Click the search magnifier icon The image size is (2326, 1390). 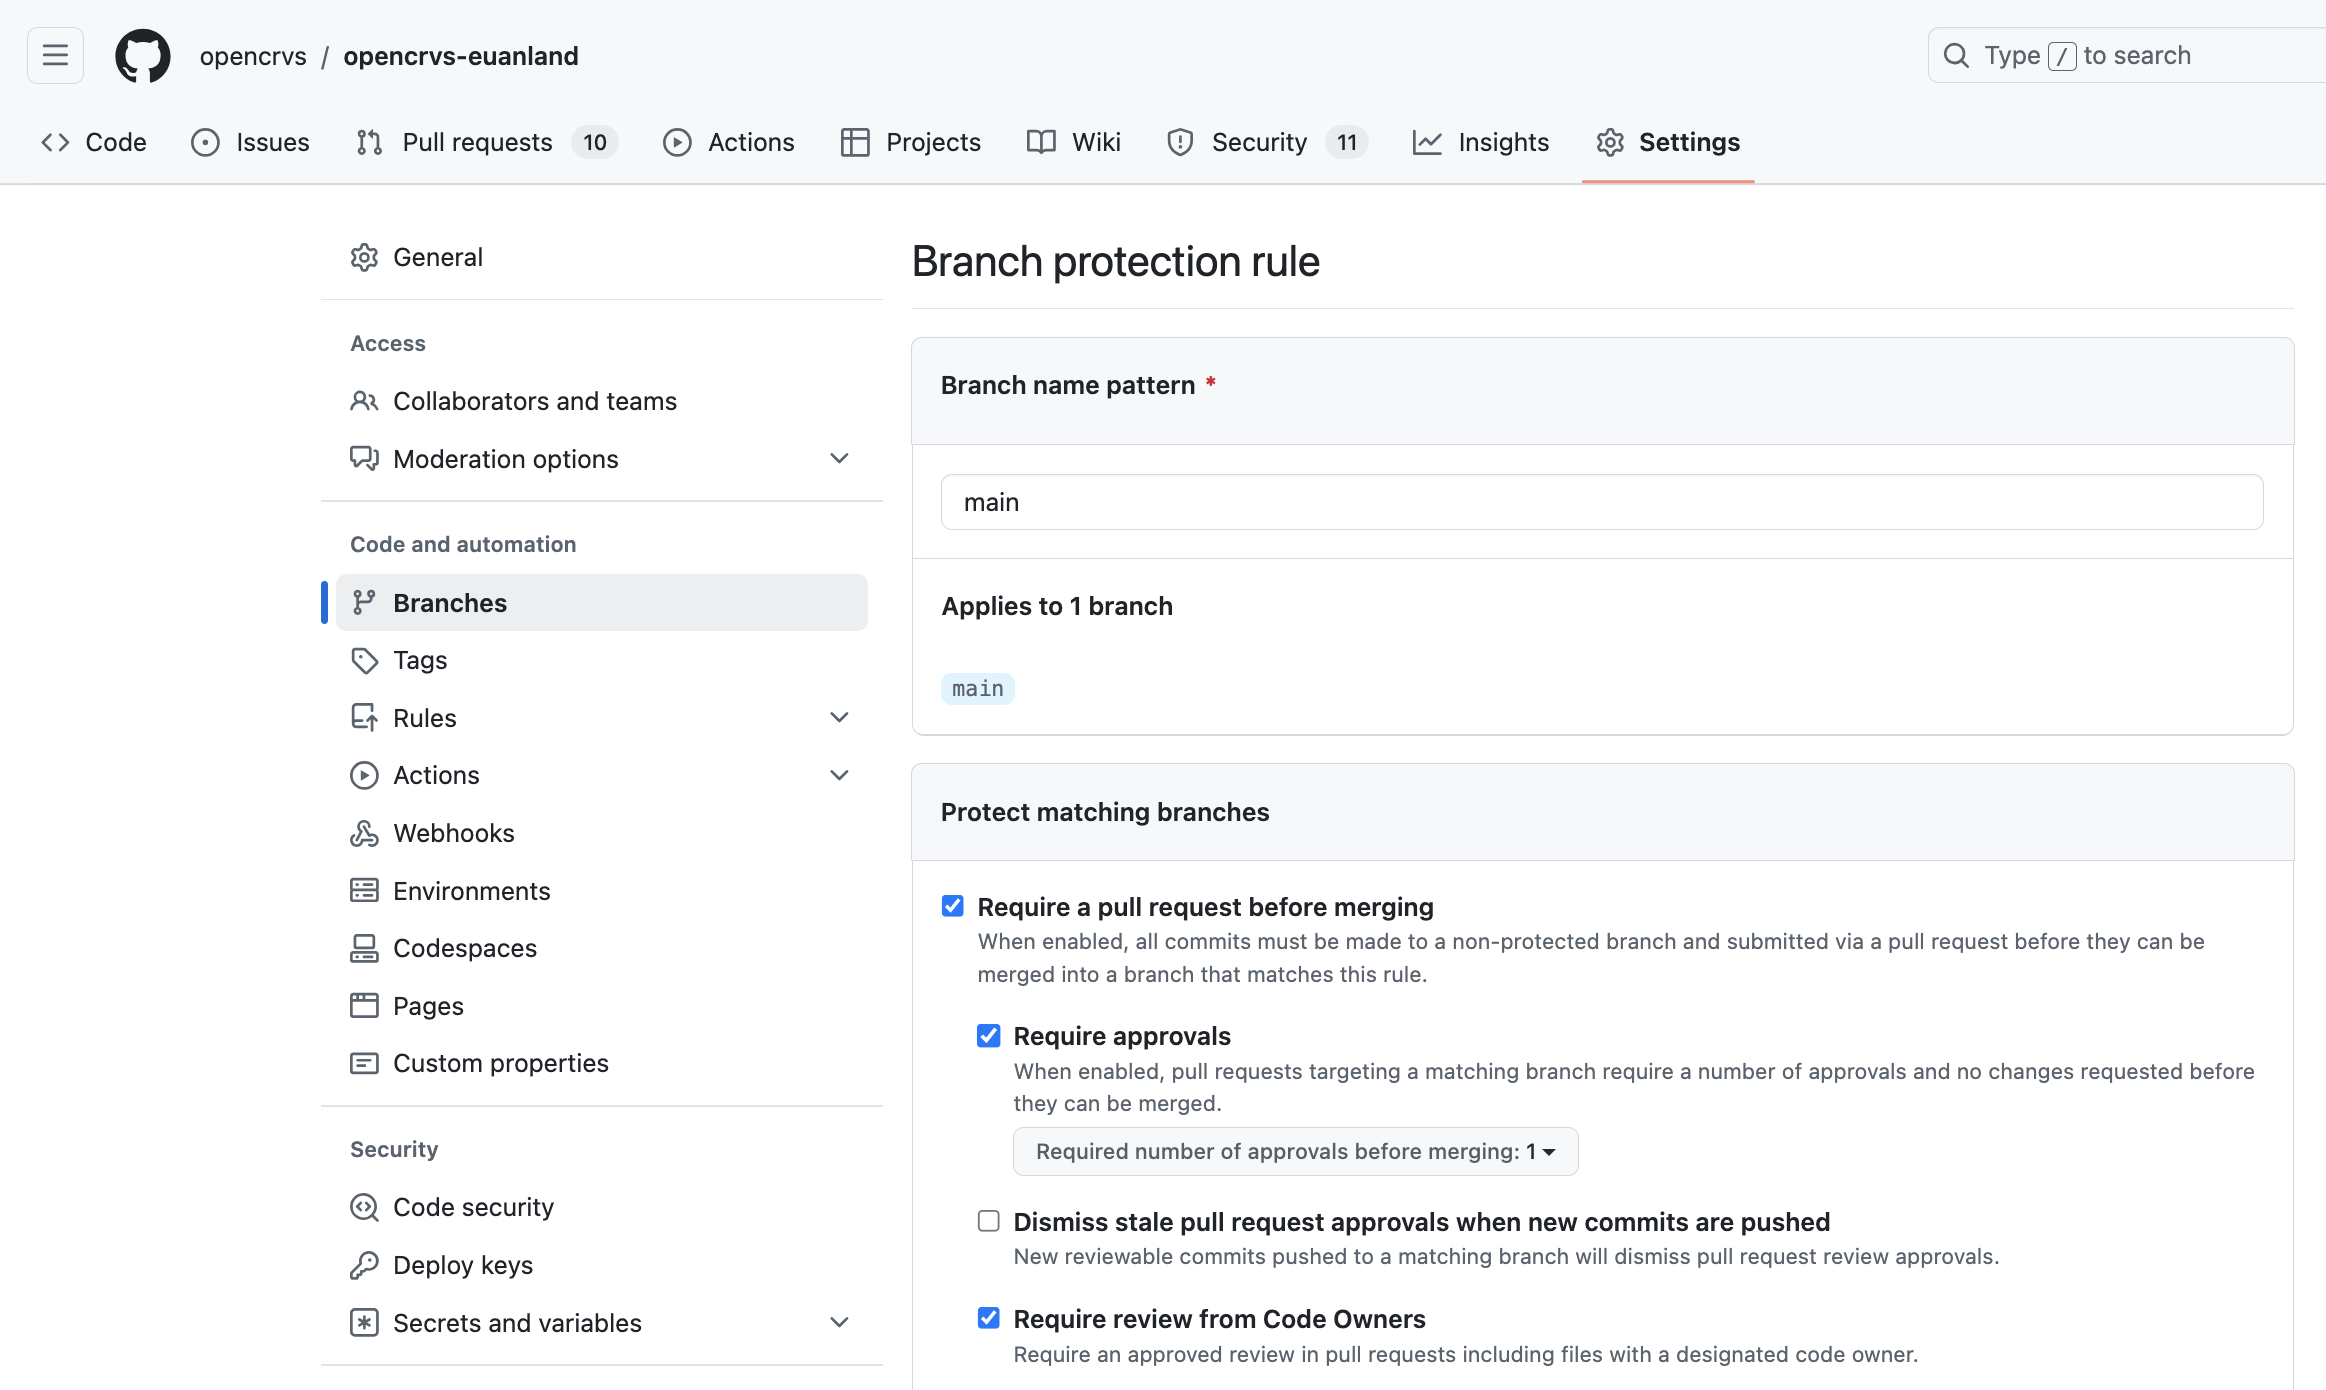[1956, 56]
